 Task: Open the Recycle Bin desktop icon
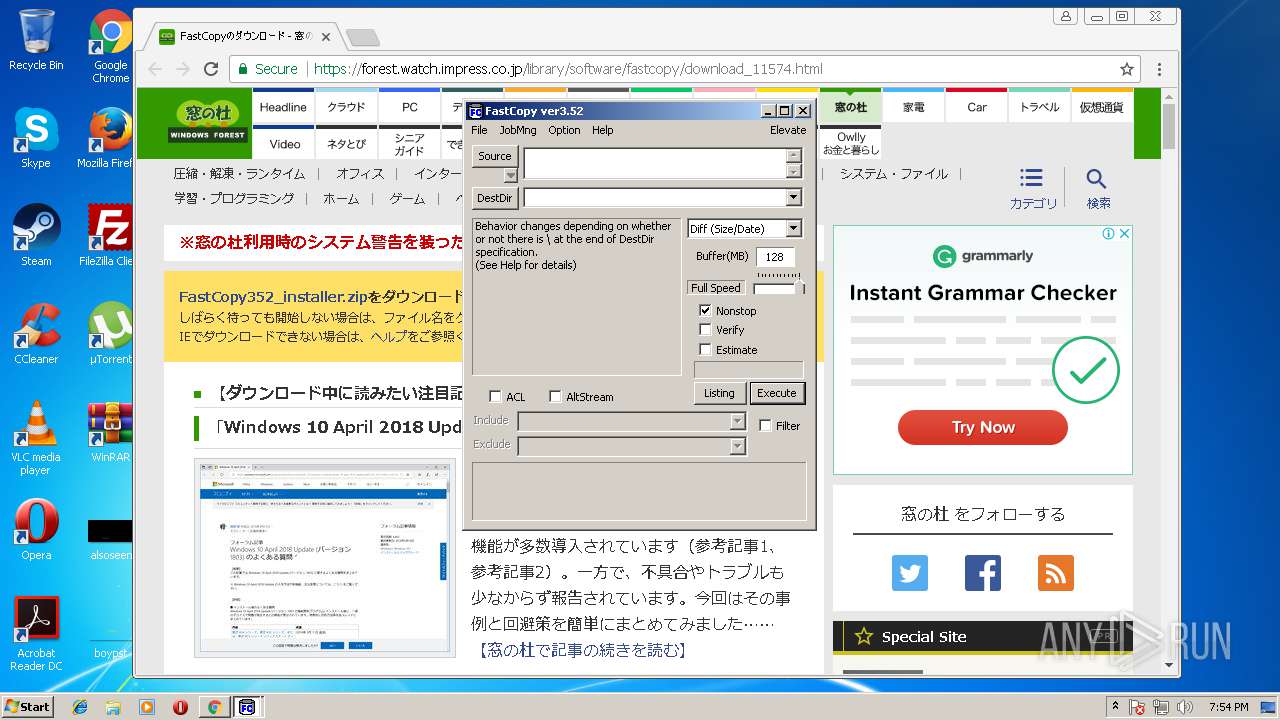tap(36, 40)
